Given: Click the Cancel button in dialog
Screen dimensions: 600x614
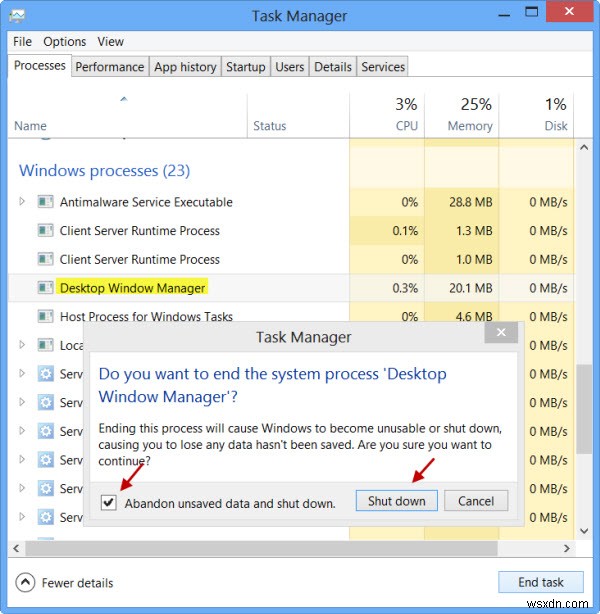Looking at the screenshot, I should point(476,501).
